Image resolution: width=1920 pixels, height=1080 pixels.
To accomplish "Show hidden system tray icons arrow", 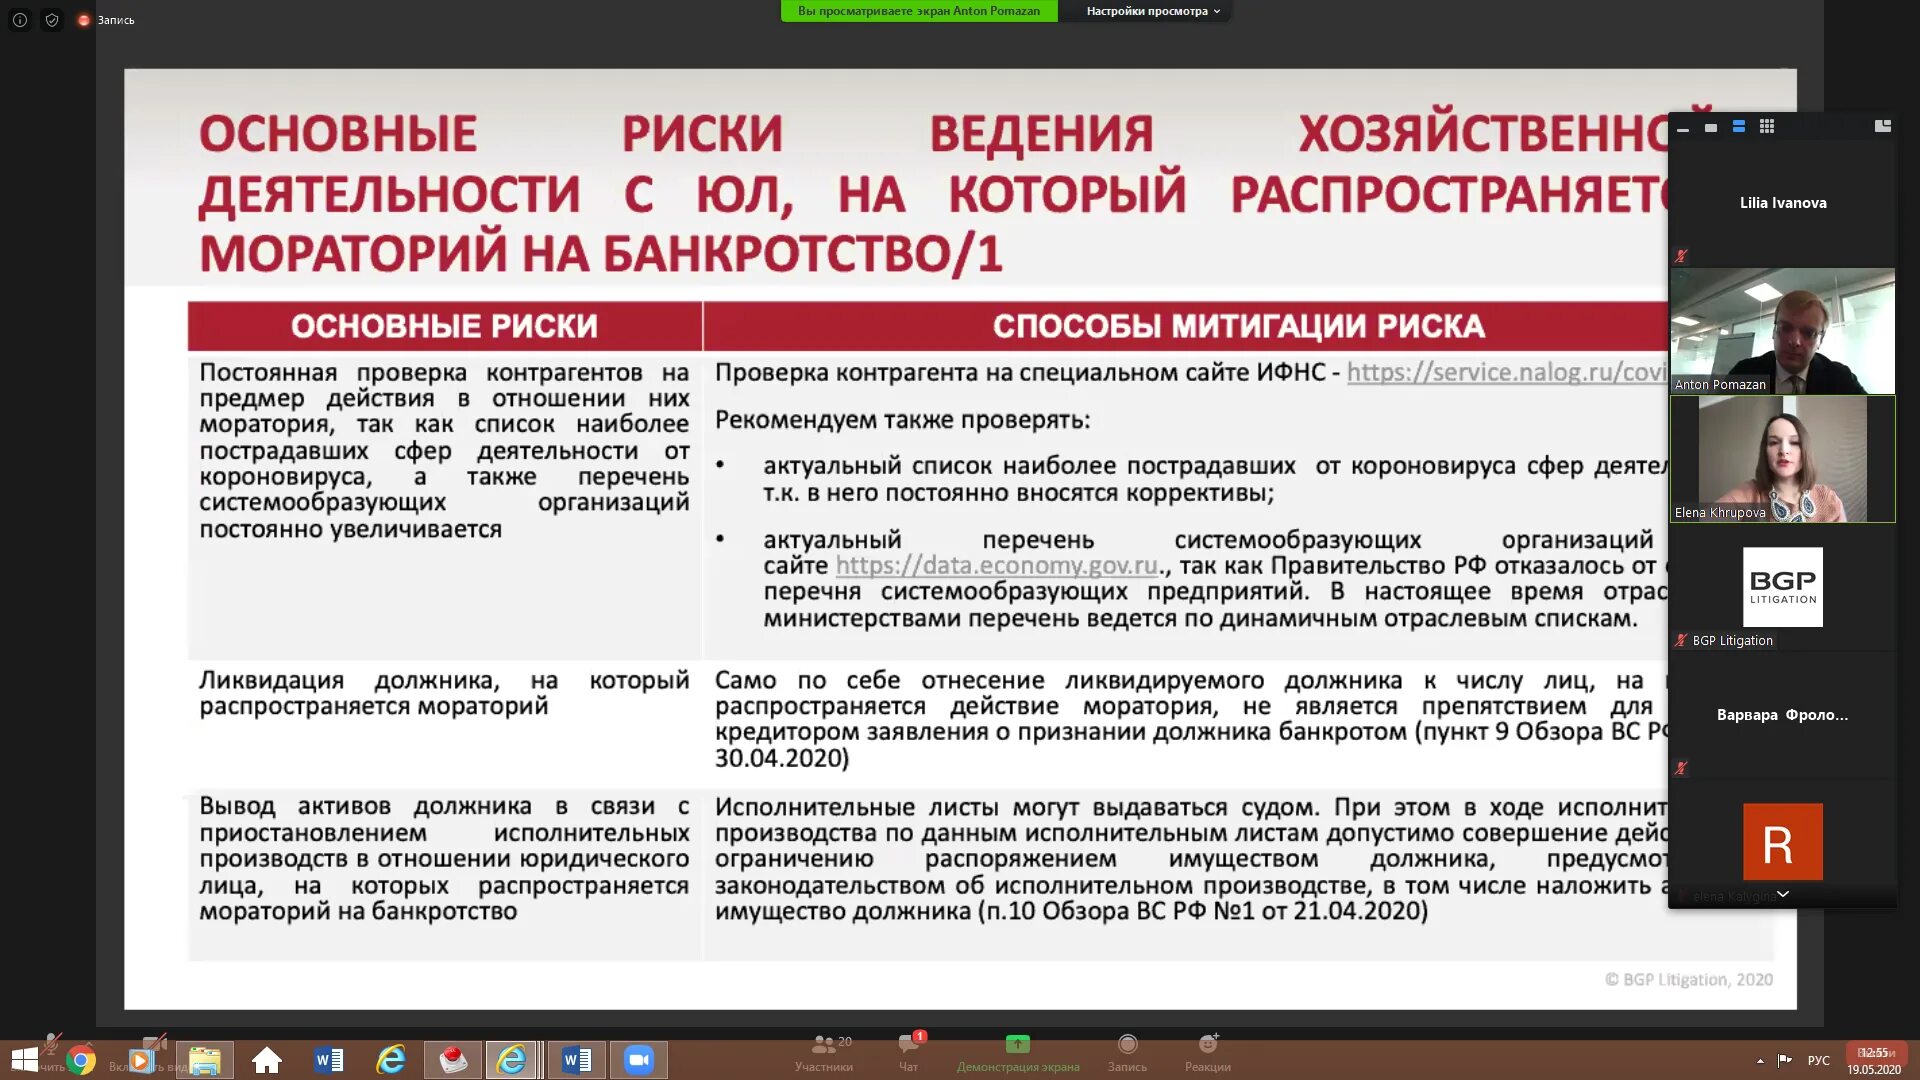I will pyautogui.click(x=1760, y=1060).
